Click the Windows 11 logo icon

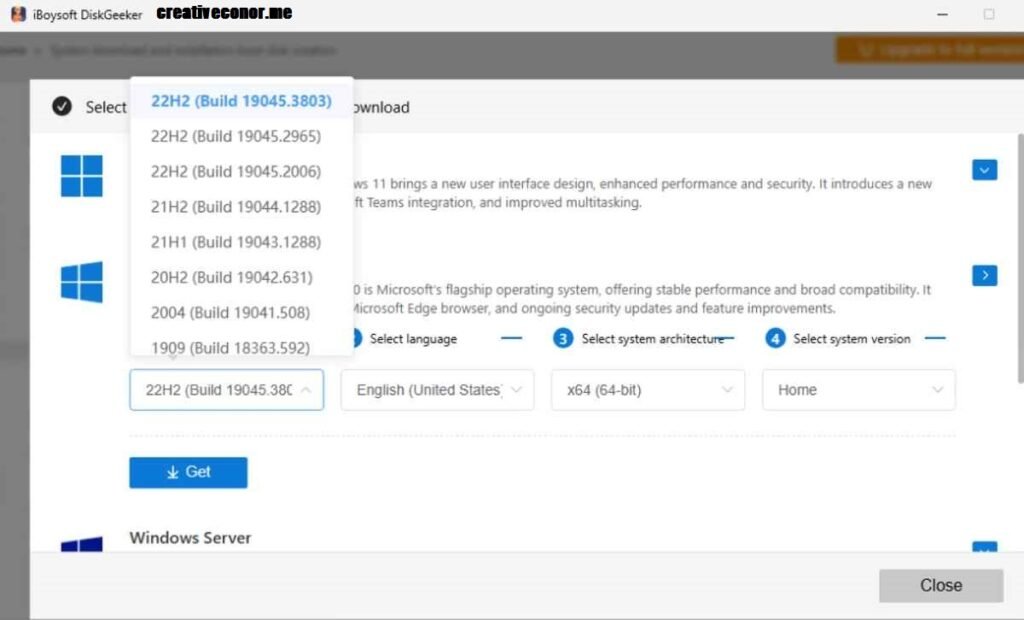tap(82, 176)
